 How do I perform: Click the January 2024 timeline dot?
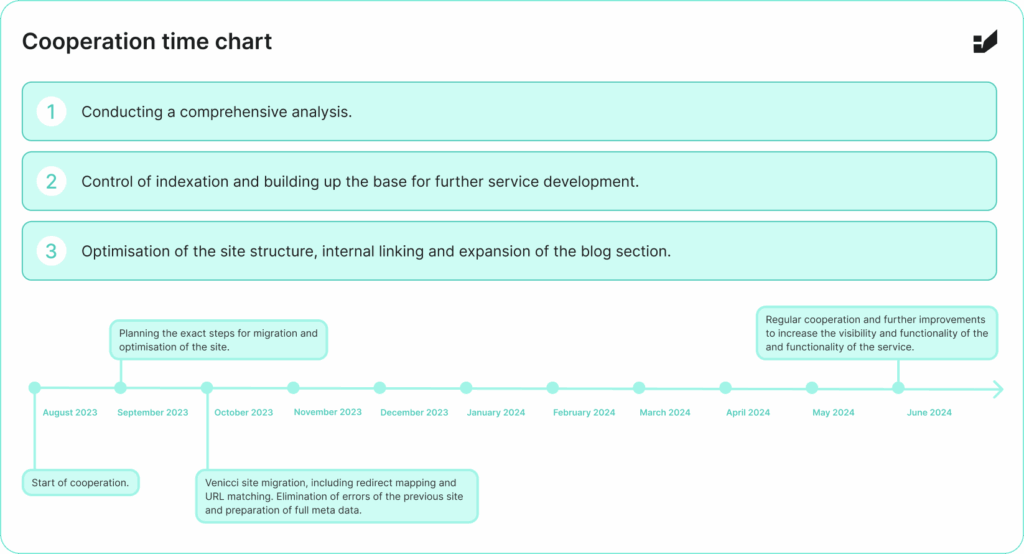[466, 388]
